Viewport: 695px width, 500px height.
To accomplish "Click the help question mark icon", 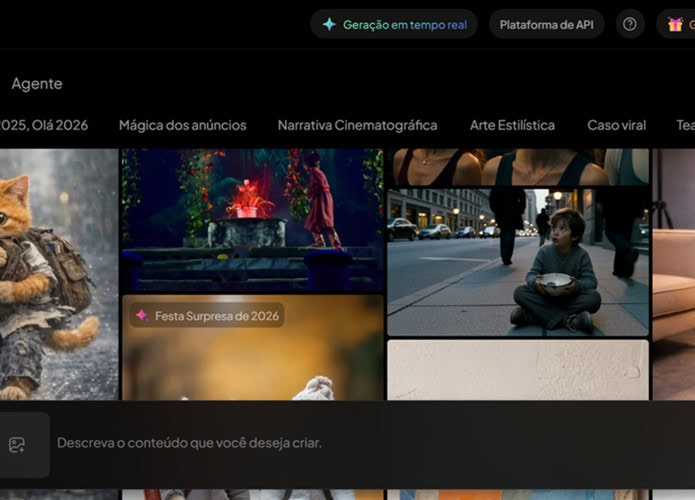I will point(630,24).
